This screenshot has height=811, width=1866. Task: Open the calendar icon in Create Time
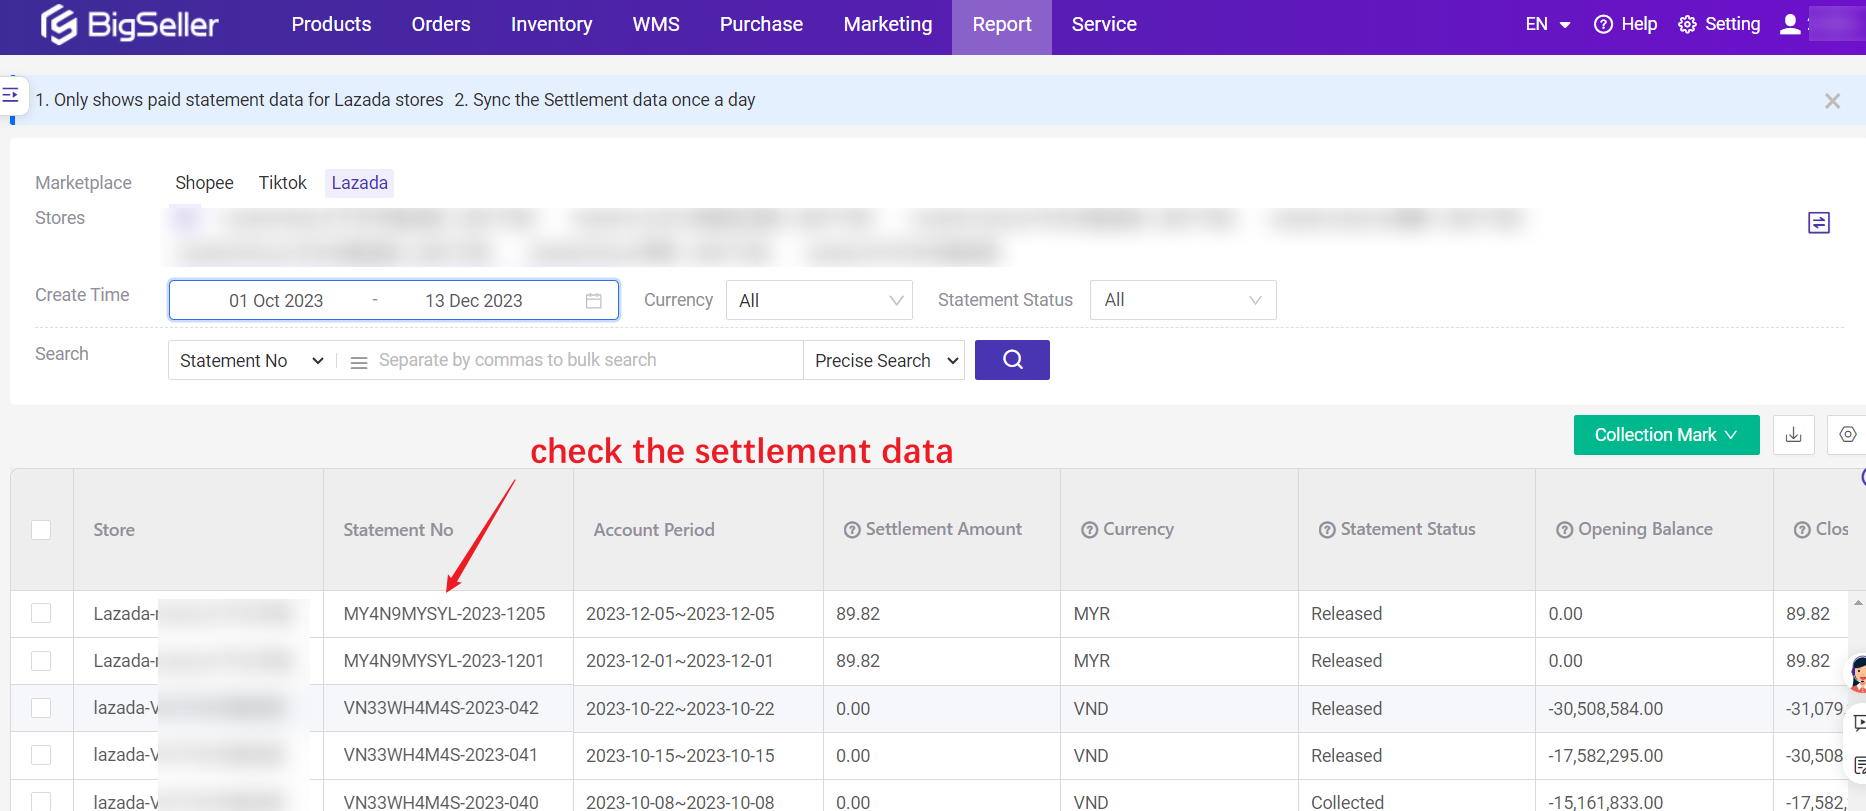click(x=593, y=301)
